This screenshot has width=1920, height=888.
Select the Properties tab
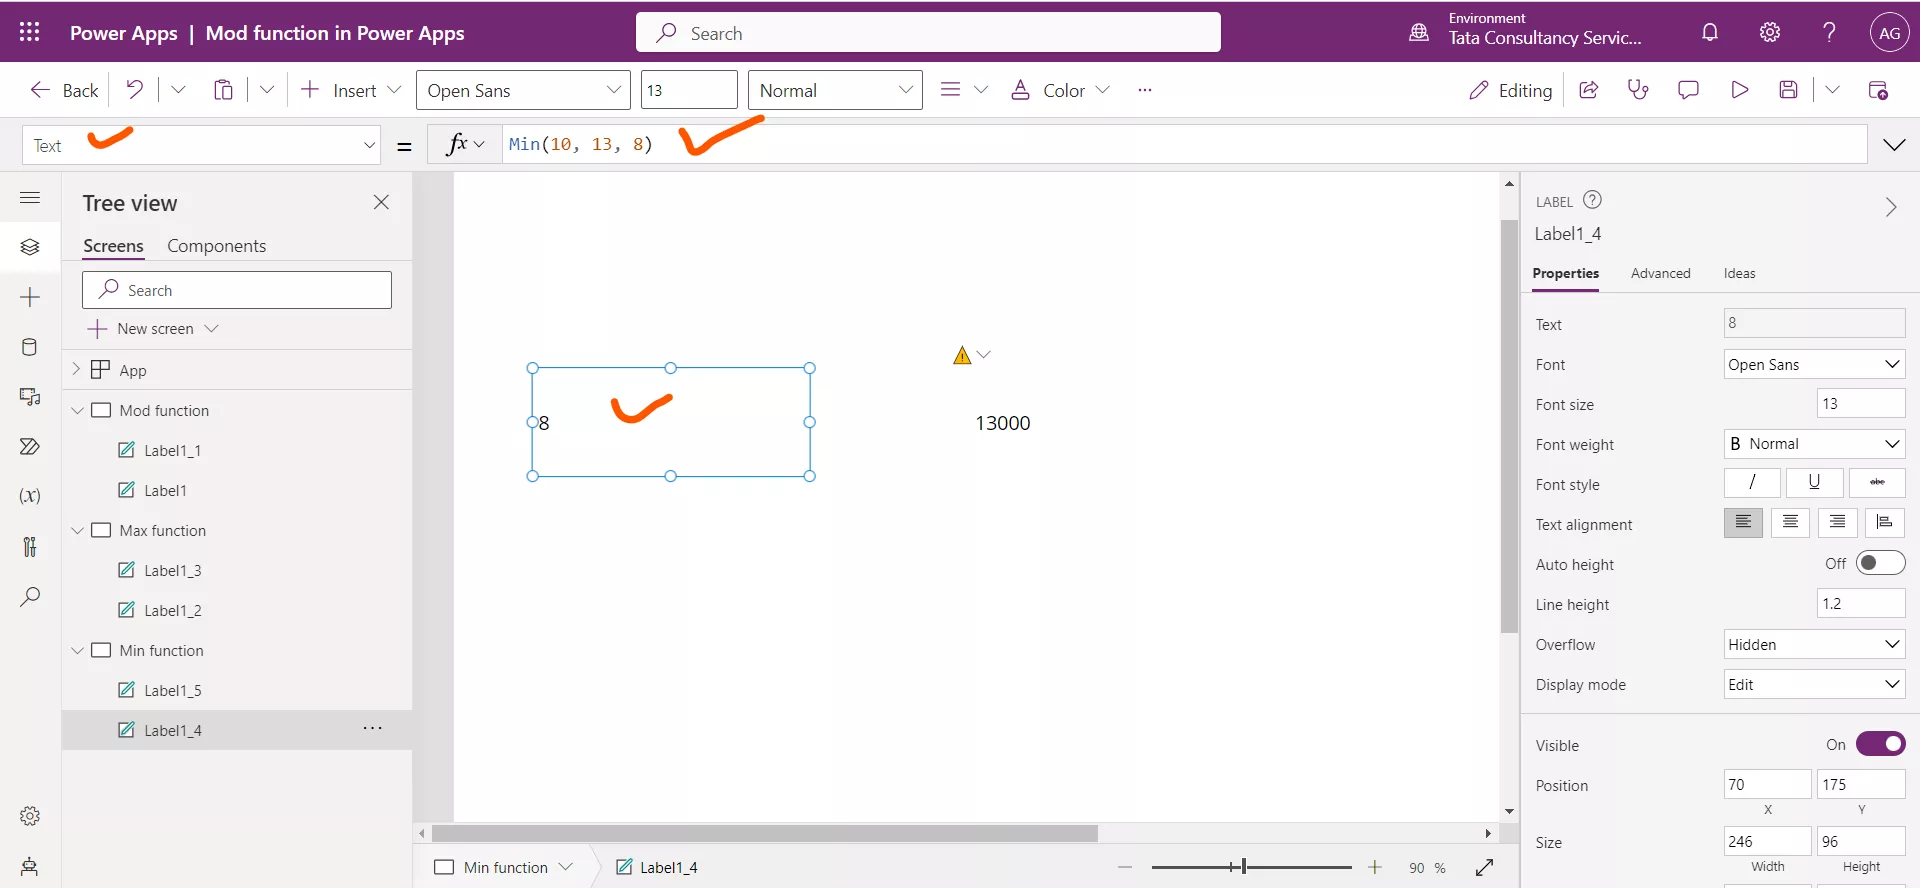(1565, 273)
